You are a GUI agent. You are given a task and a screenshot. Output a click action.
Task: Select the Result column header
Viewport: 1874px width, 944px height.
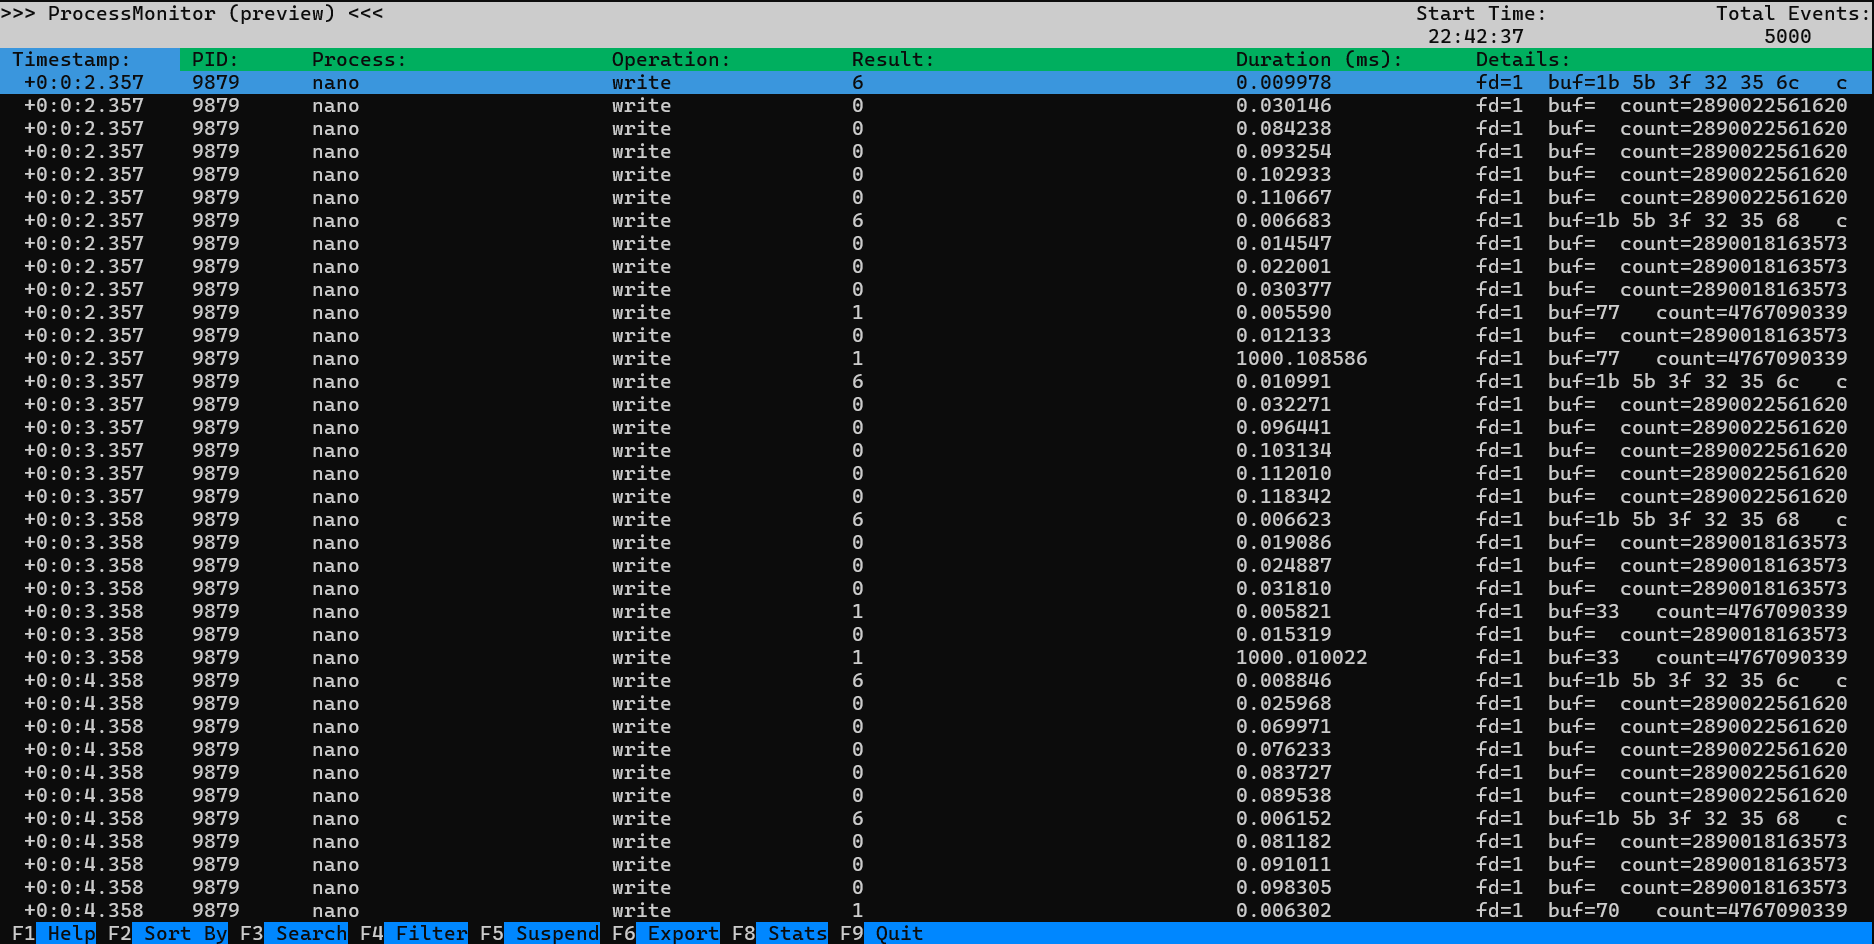[x=893, y=60]
